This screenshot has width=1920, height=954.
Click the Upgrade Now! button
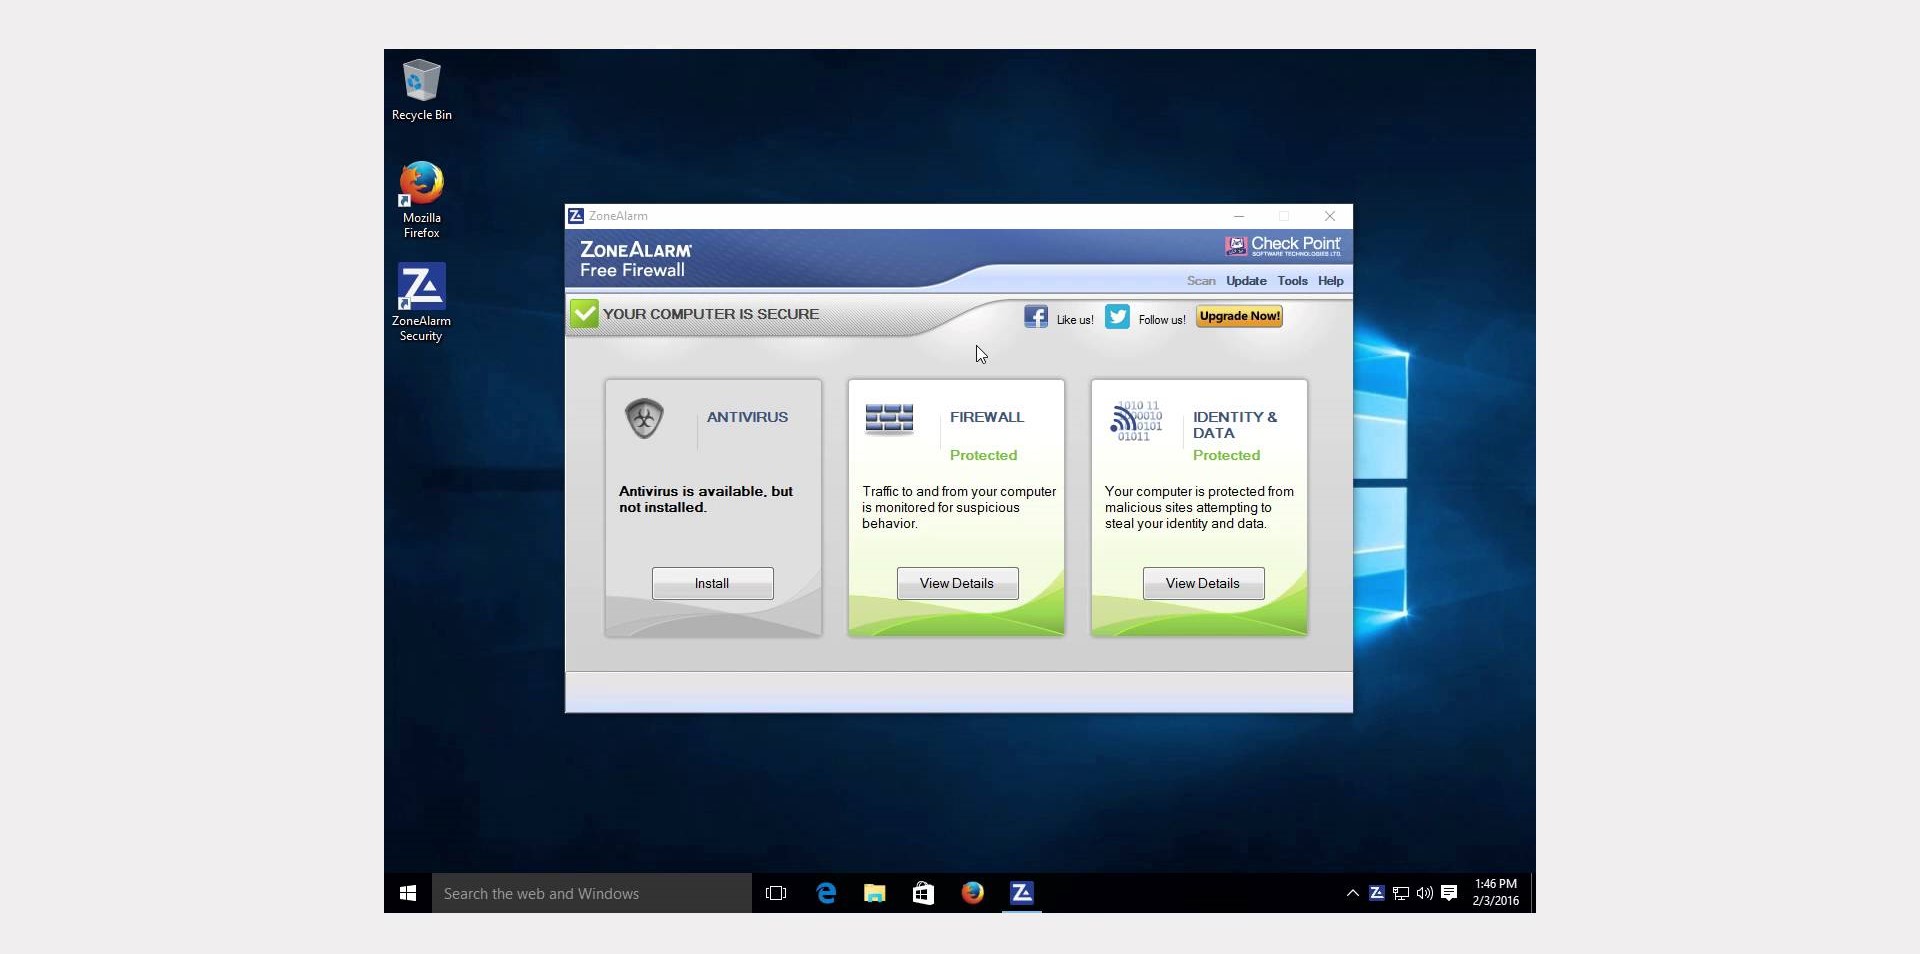coord(1239,316)
